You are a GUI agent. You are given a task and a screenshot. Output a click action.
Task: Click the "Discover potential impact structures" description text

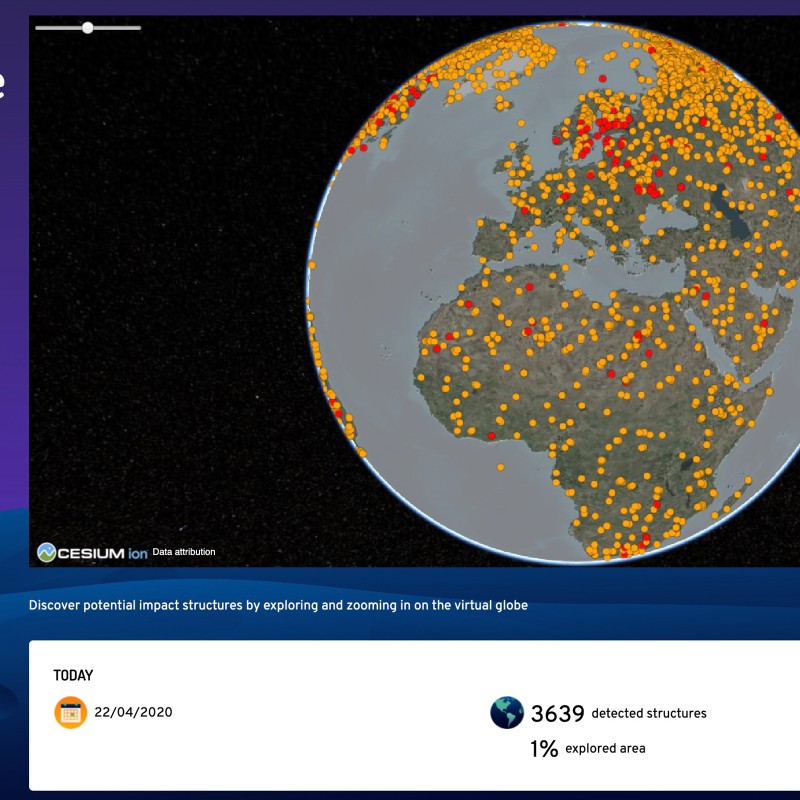point(278,605)
